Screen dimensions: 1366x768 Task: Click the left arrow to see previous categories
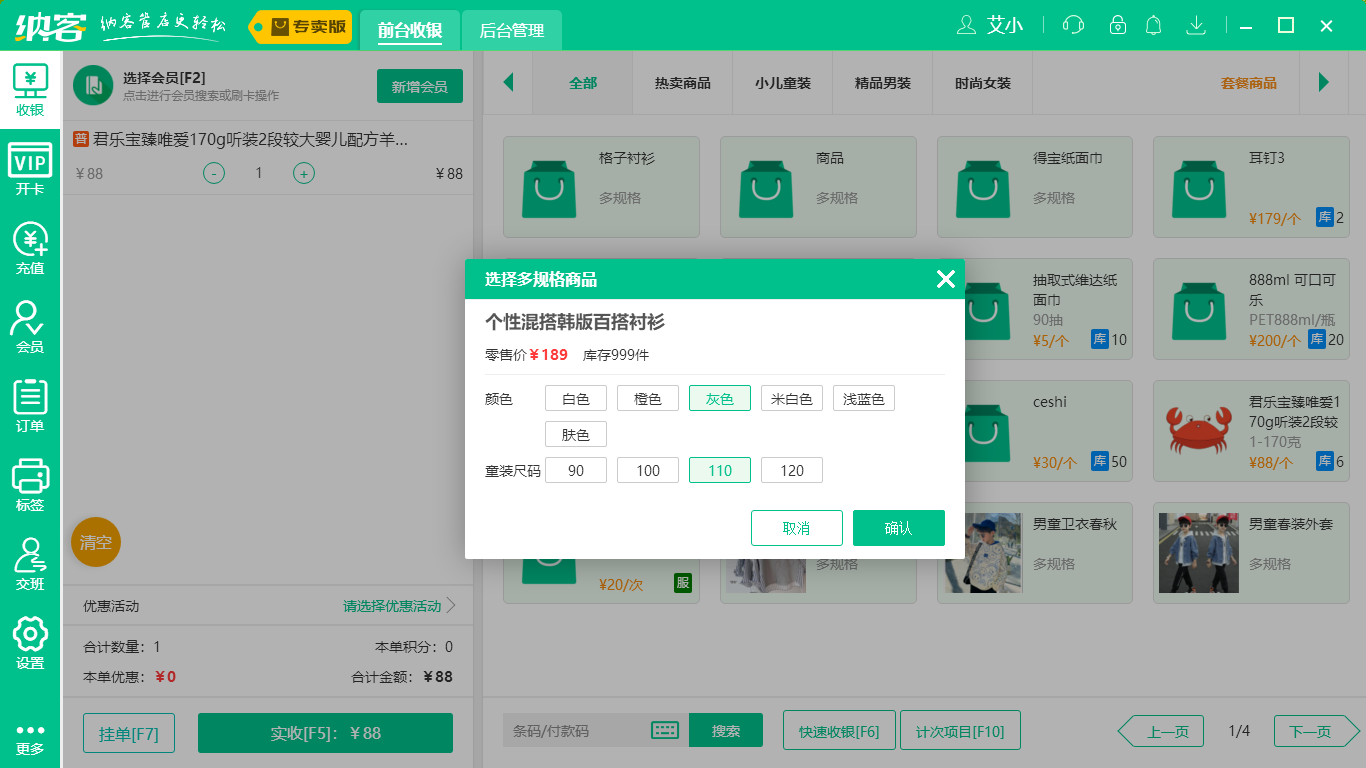point(509,84)
